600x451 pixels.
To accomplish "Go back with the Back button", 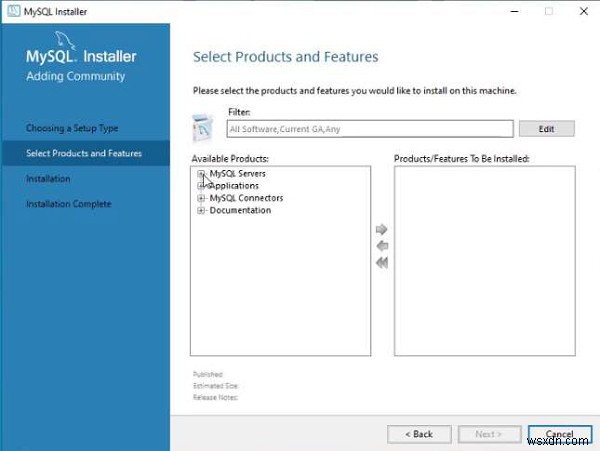I will (x=419, y=434).
